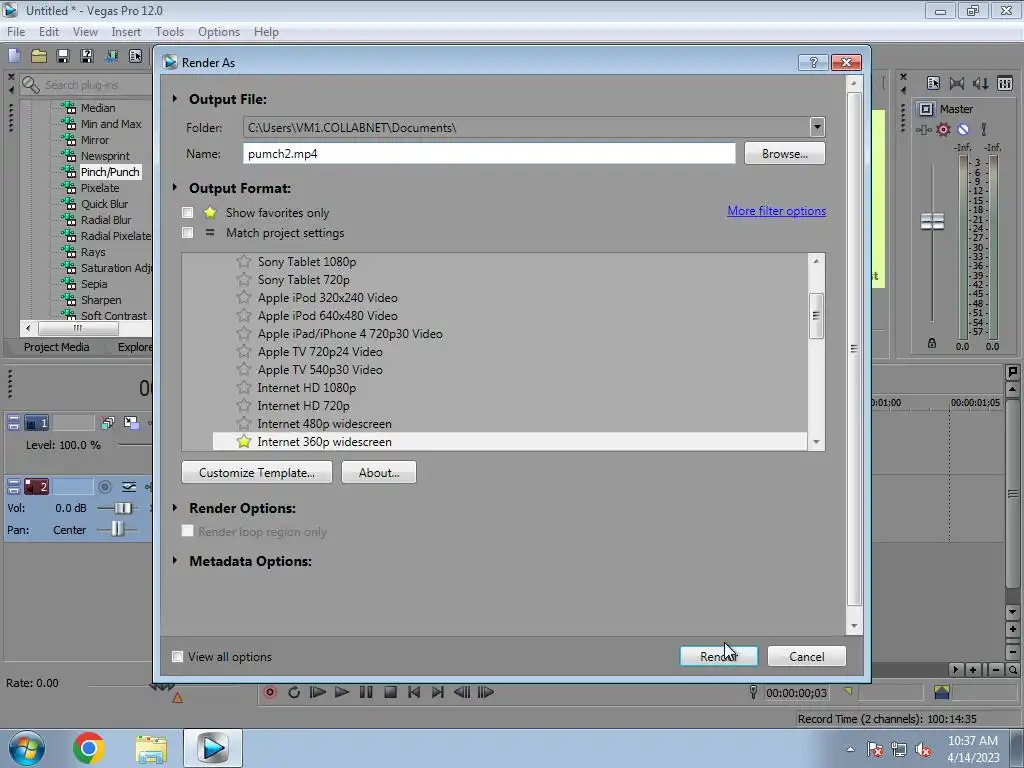
Task: Select the Radial Blur plug-in
Action: click(106, 220)
